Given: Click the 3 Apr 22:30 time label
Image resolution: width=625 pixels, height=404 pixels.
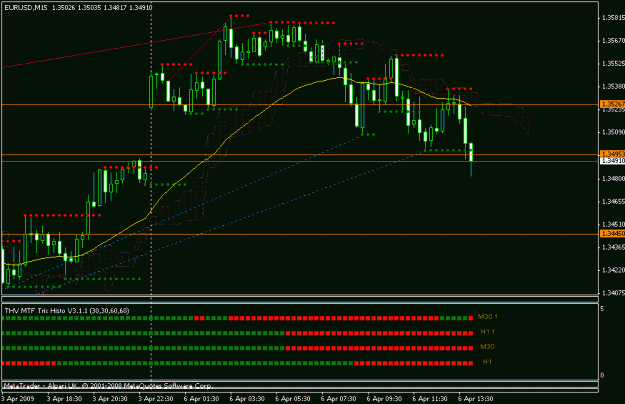Looking at the screenshot, I should pyautogui.click(x=156, y=398).
